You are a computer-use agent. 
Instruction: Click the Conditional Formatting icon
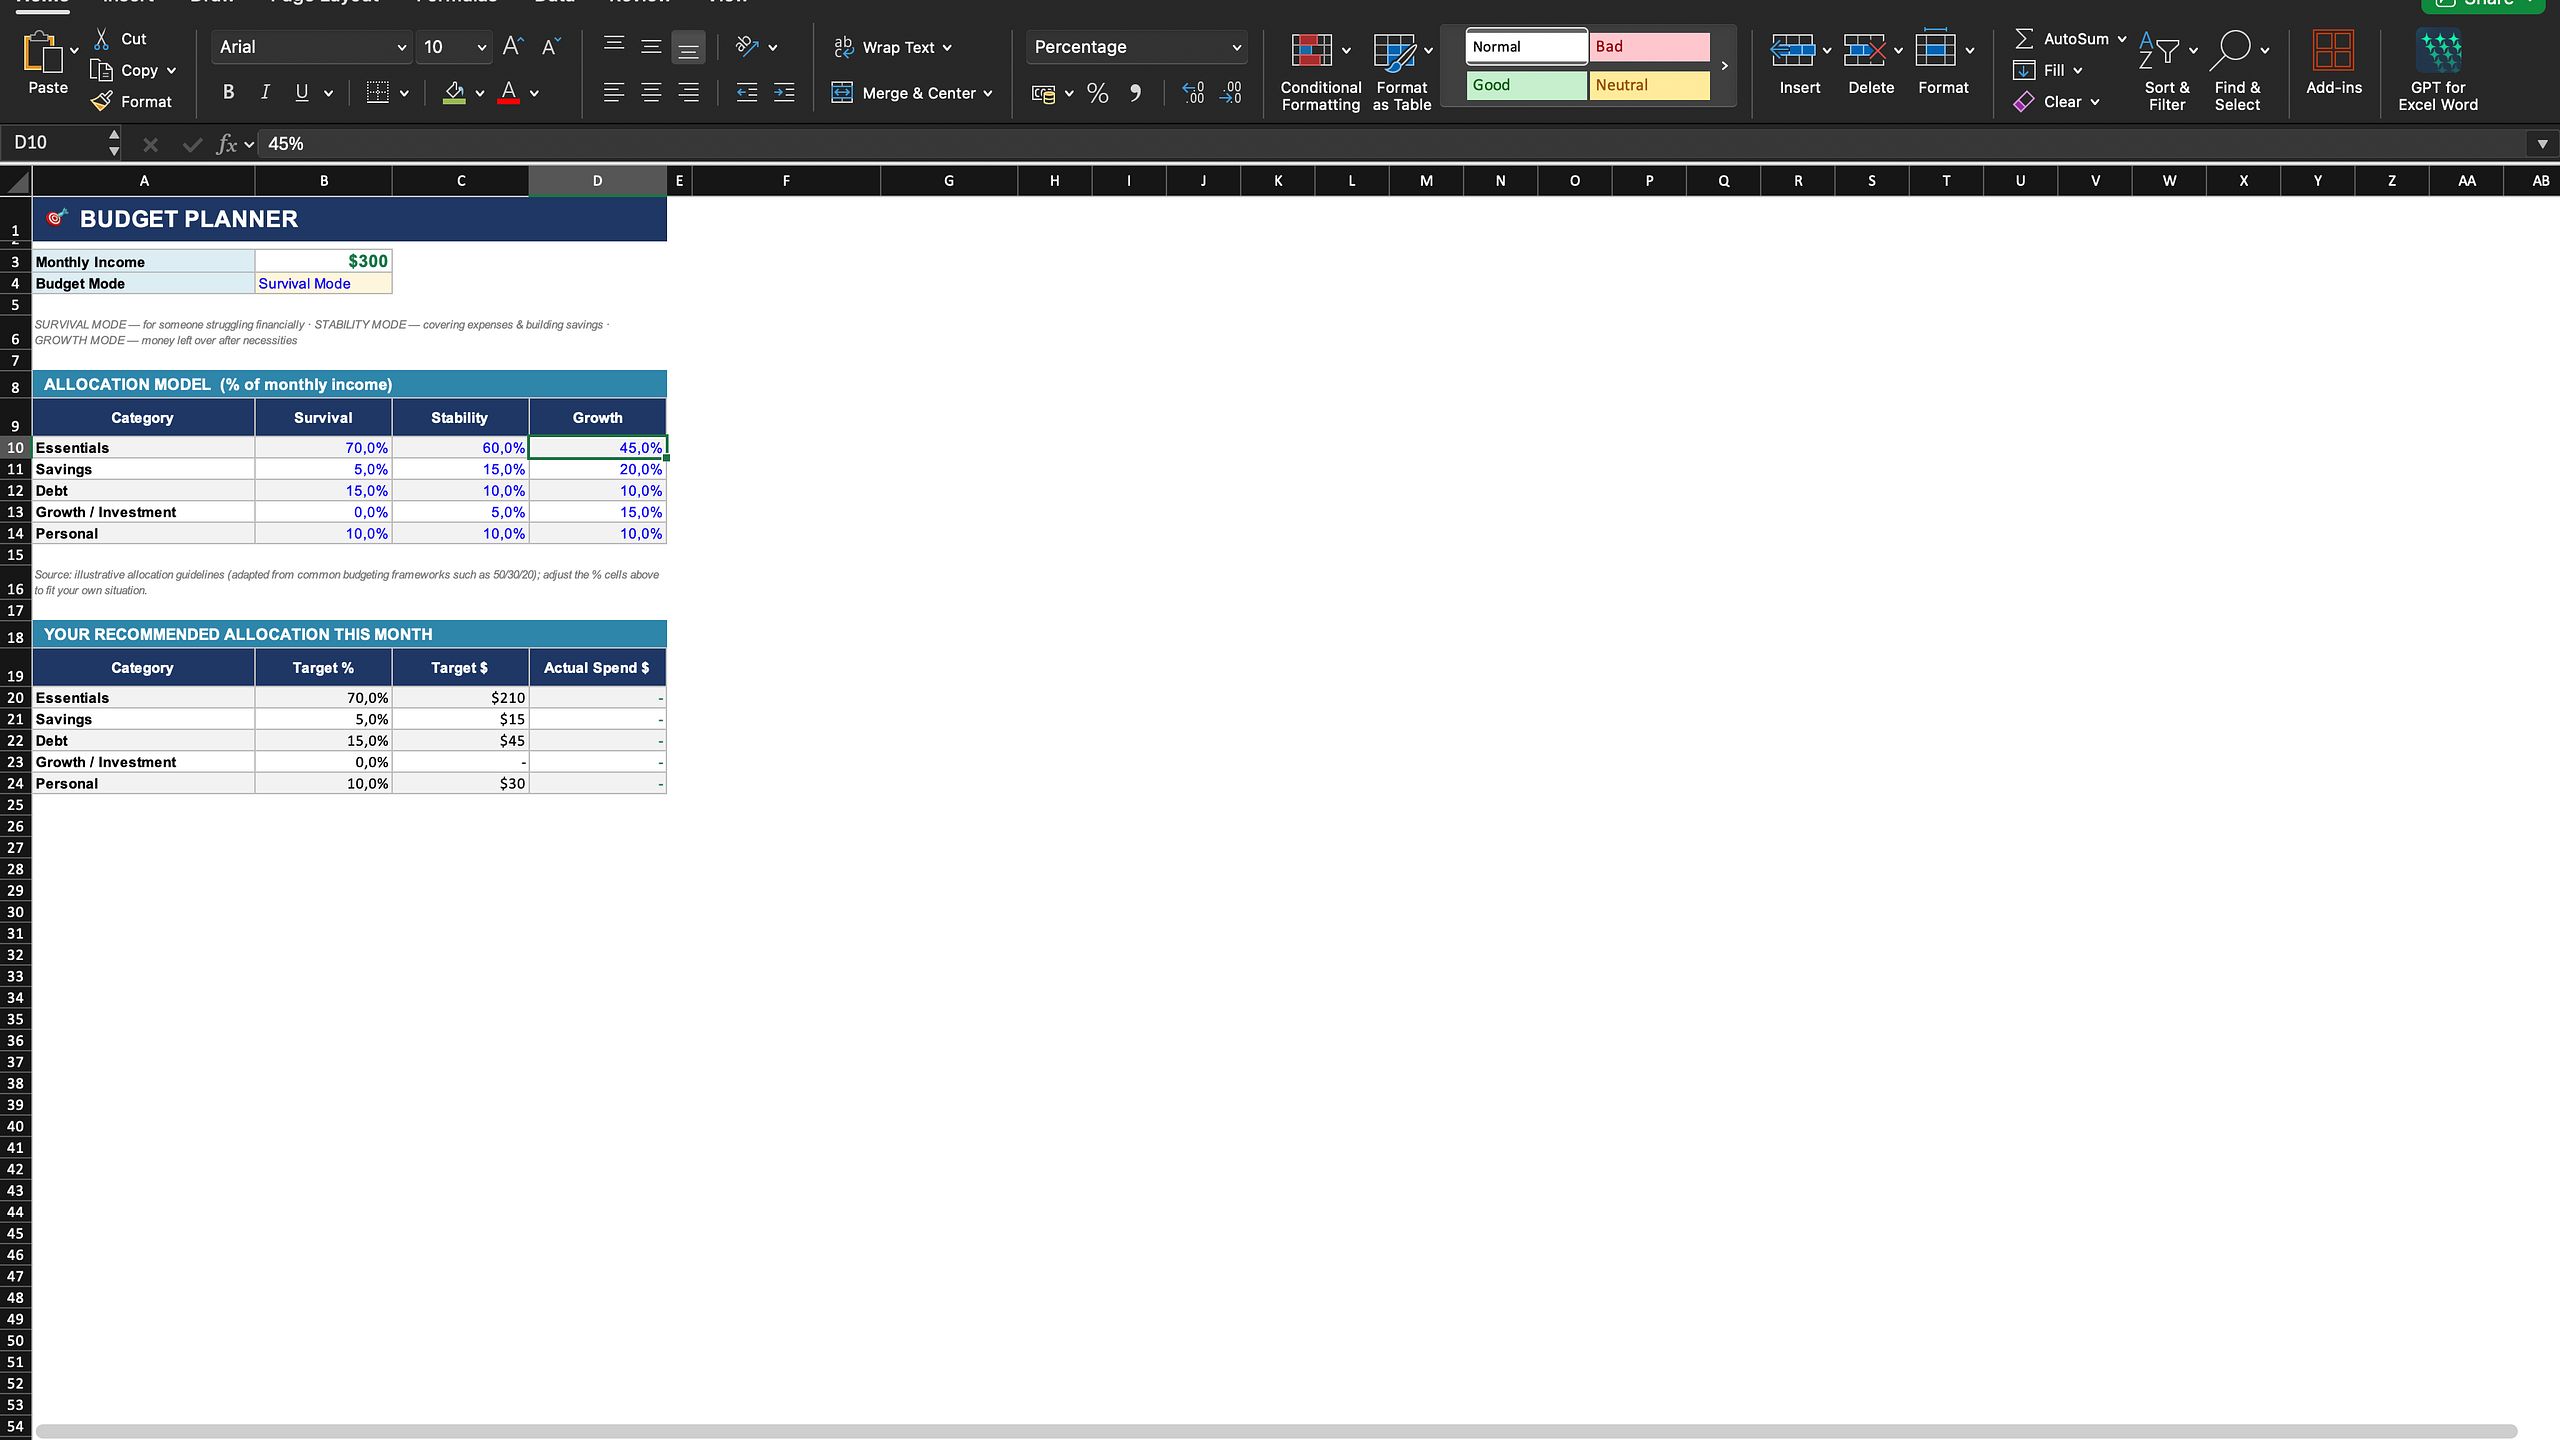pyautogui.click(x=1311, y=50)
